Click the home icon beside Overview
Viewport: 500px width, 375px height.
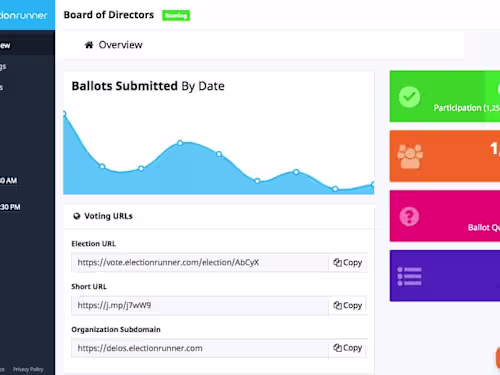coord(89,45)
